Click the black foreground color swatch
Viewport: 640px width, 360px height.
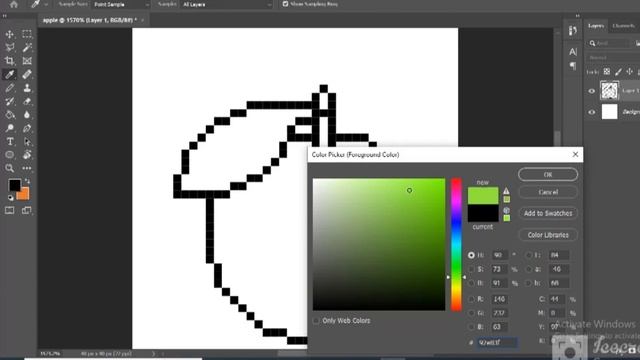14,185
